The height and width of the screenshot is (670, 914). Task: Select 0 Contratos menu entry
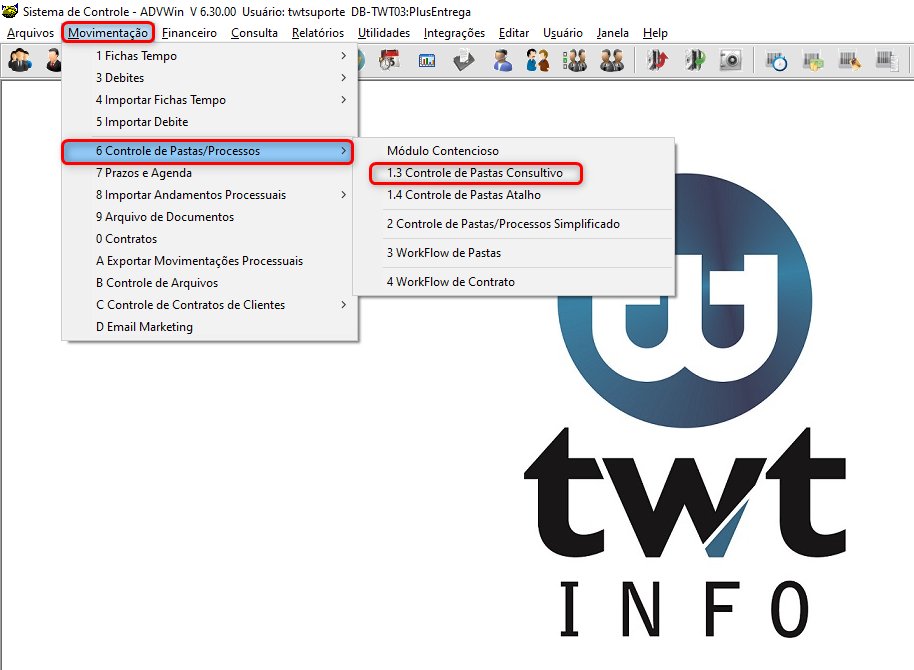(x=210, y=239)
